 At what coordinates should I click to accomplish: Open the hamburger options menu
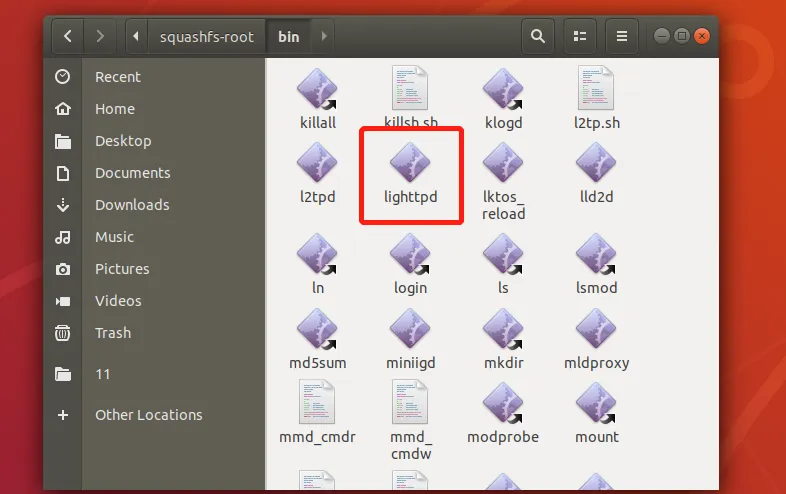(621, 37)
